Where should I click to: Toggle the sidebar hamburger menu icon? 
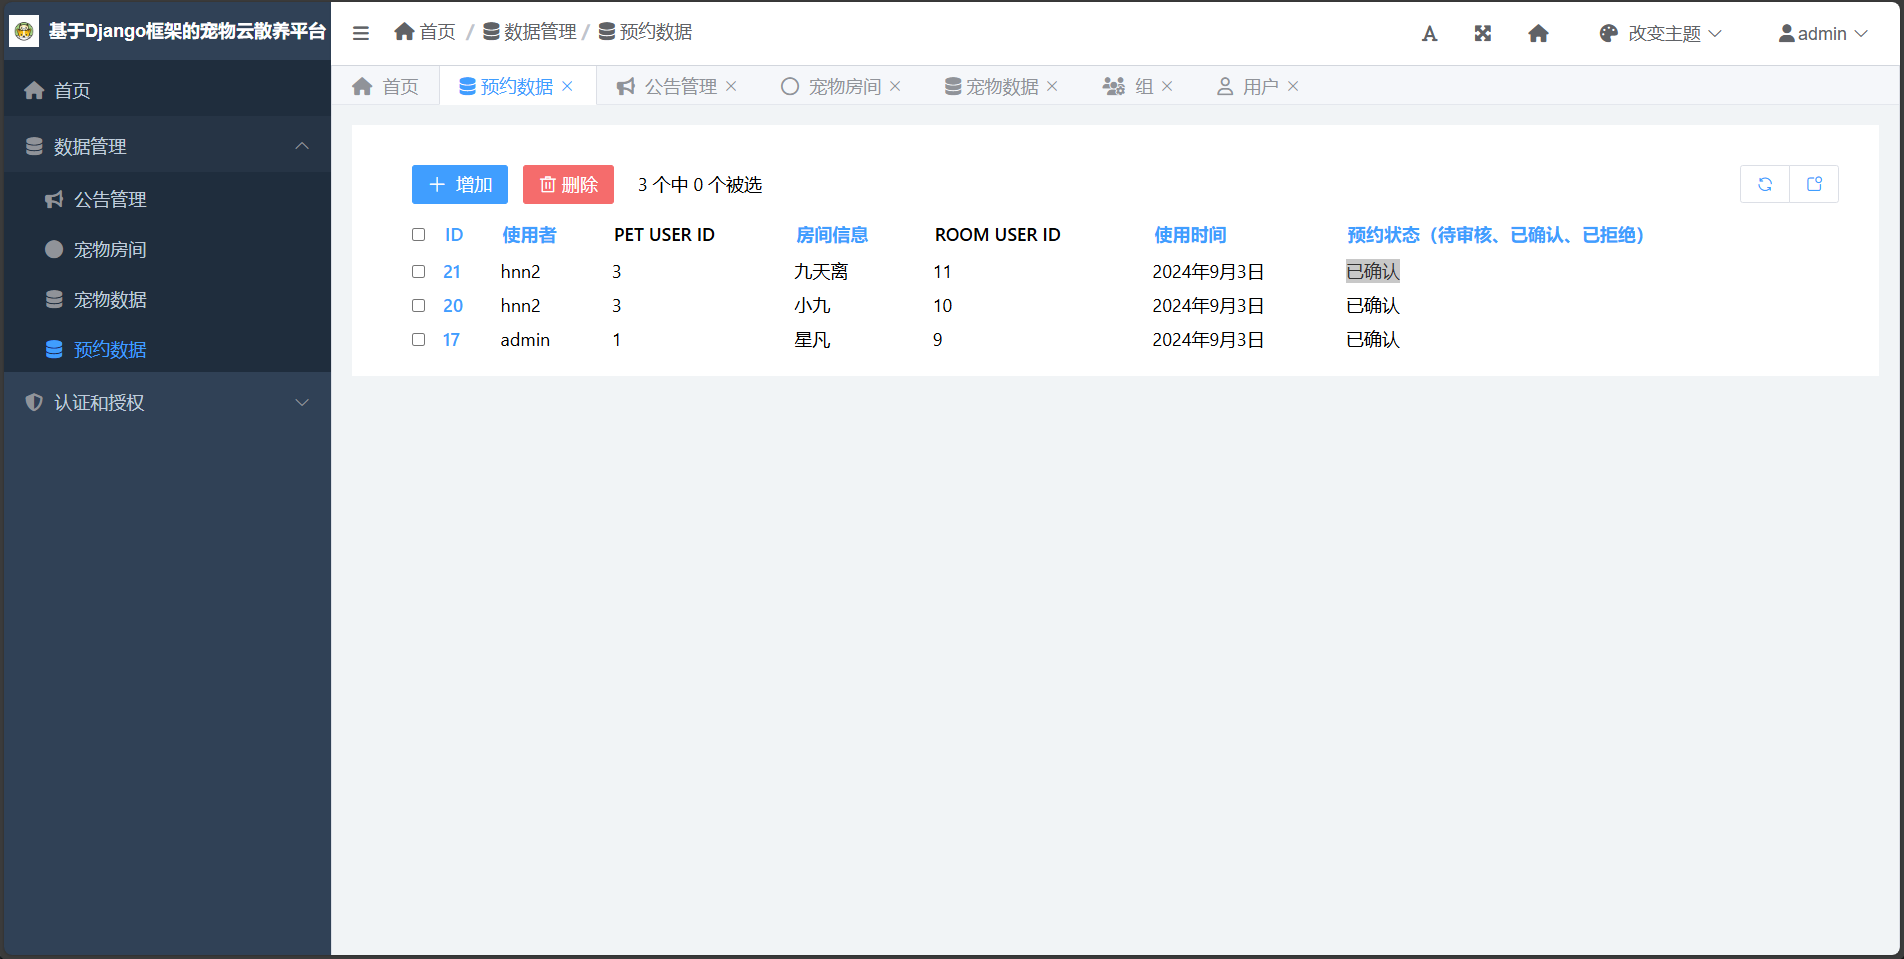(x=361, y=33)
